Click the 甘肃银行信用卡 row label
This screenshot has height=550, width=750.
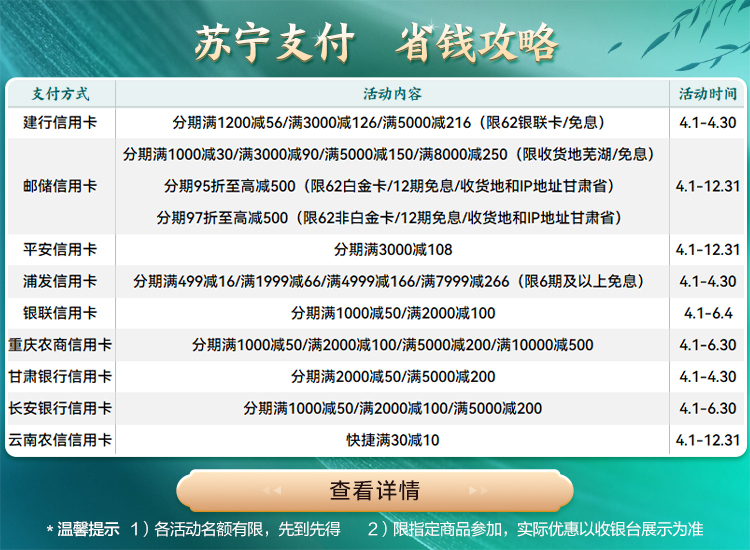[60, 376]
